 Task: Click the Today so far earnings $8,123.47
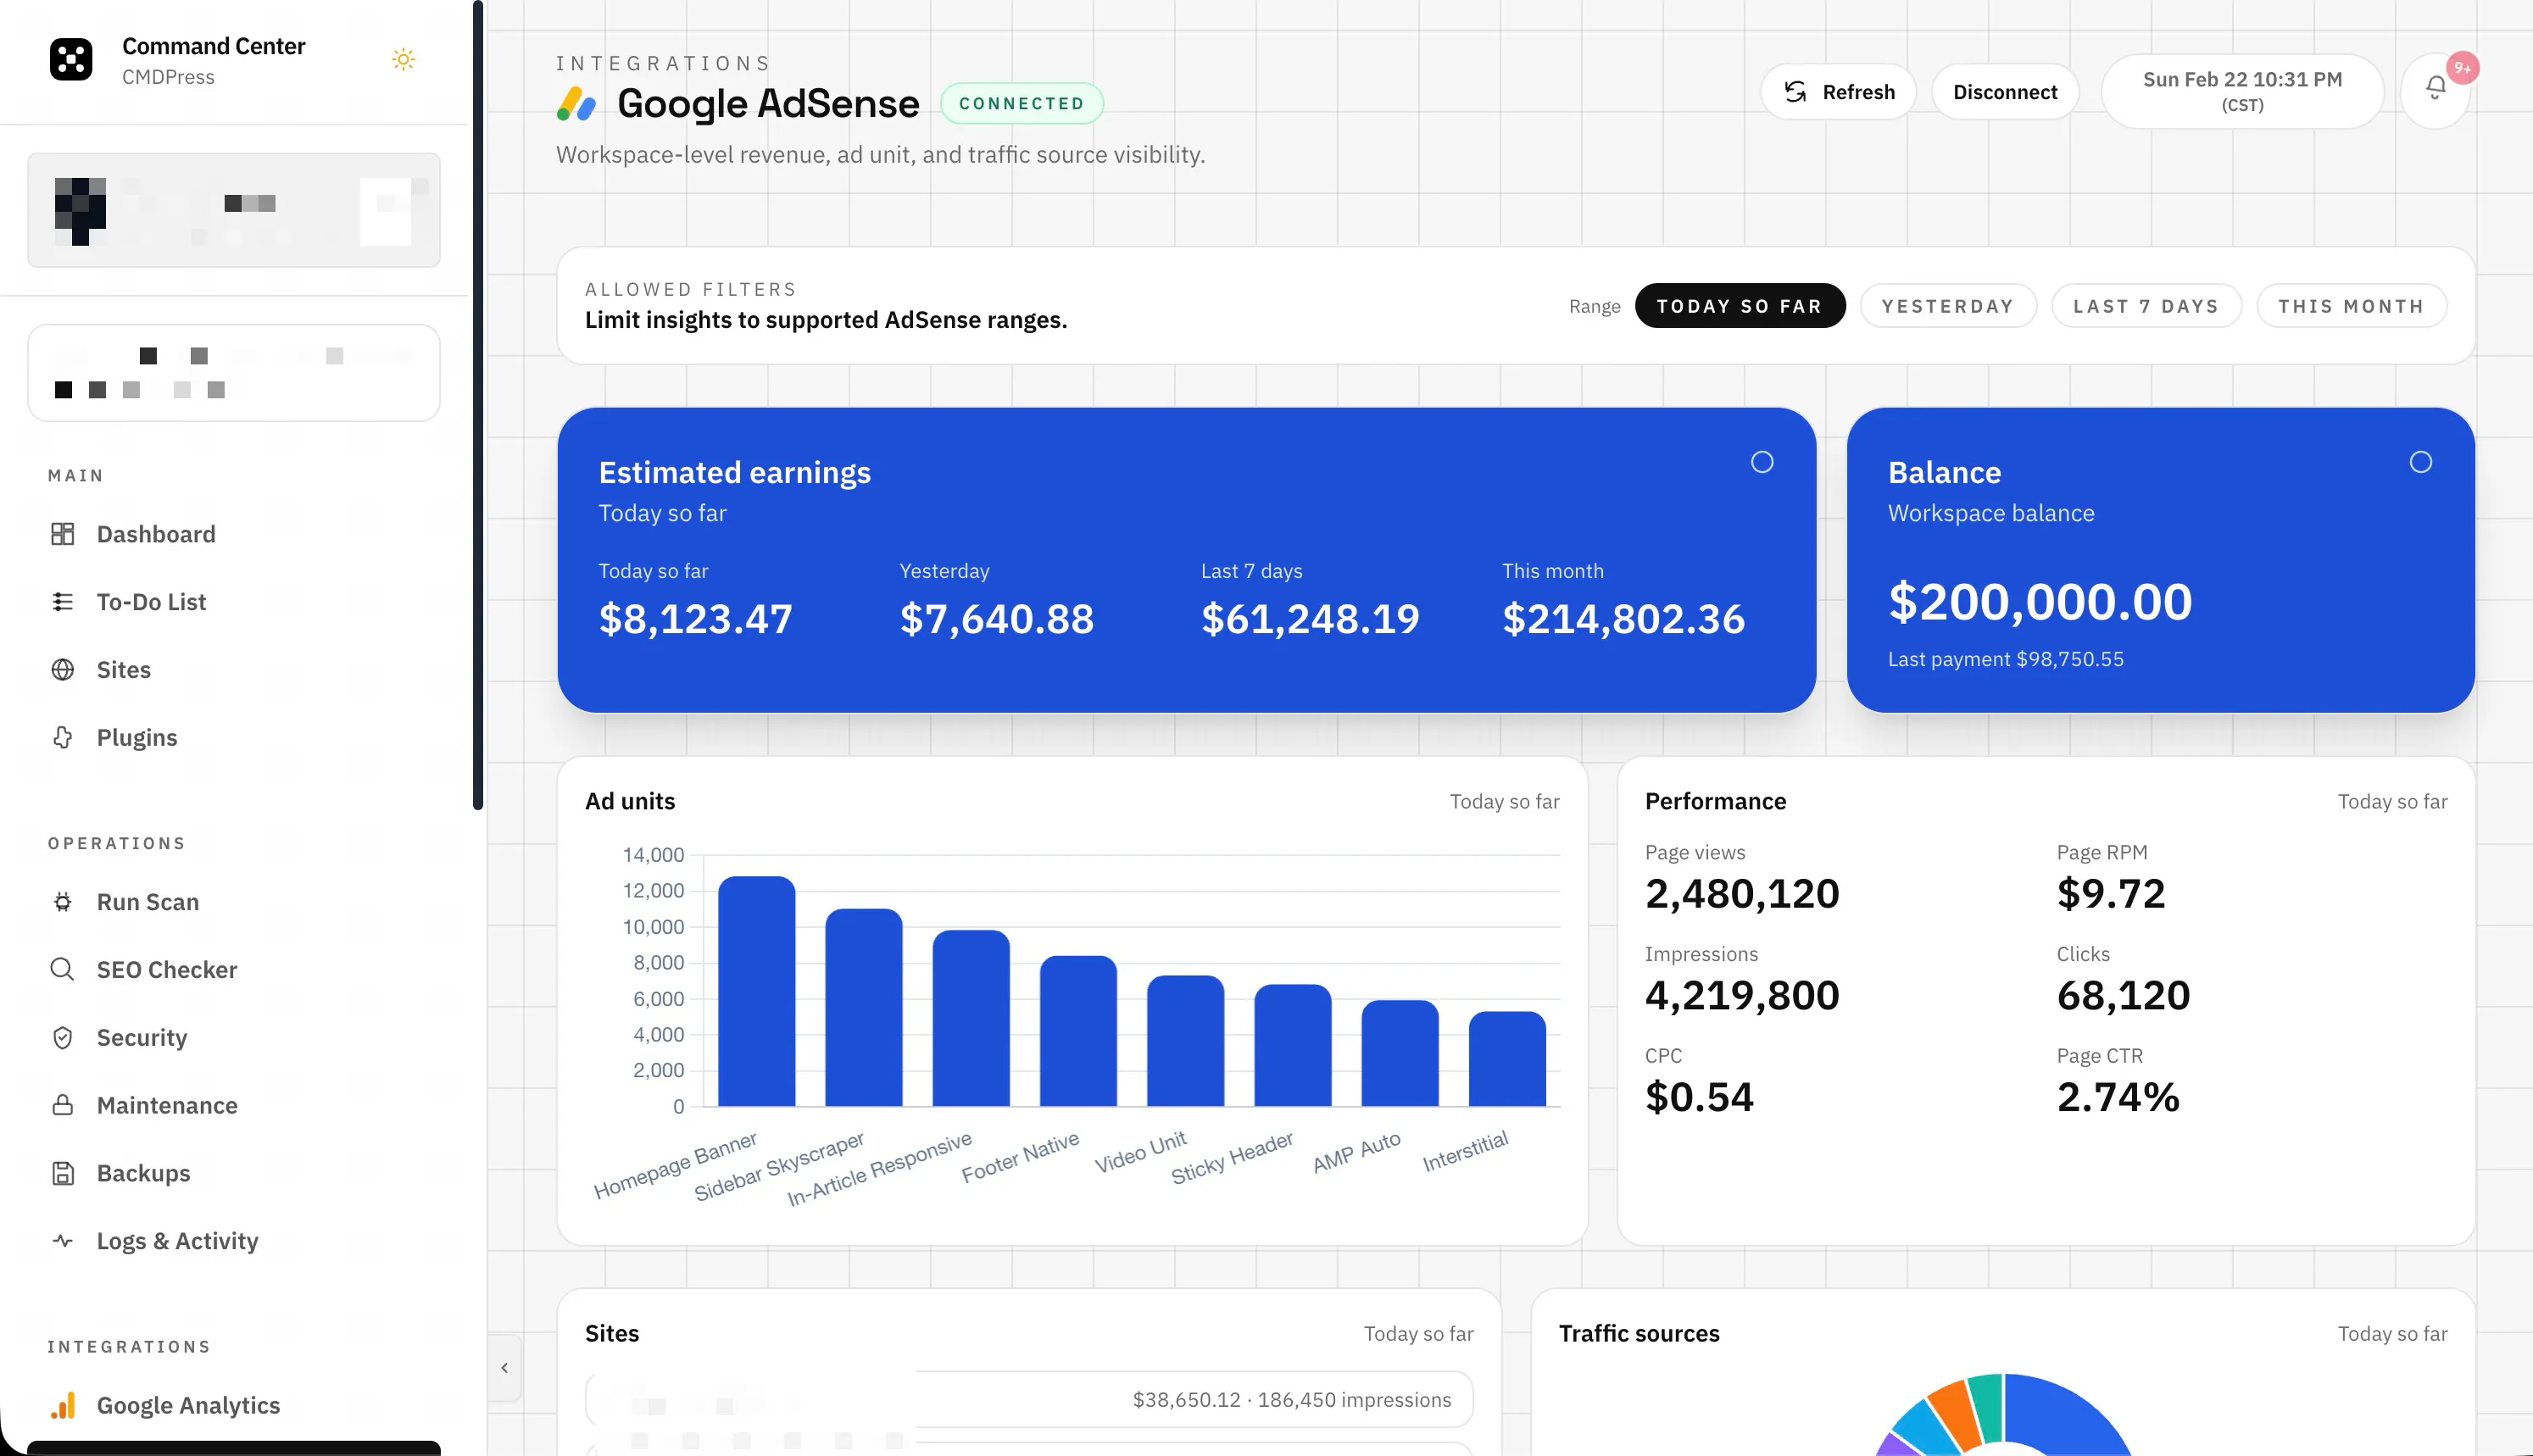[695, 618]
